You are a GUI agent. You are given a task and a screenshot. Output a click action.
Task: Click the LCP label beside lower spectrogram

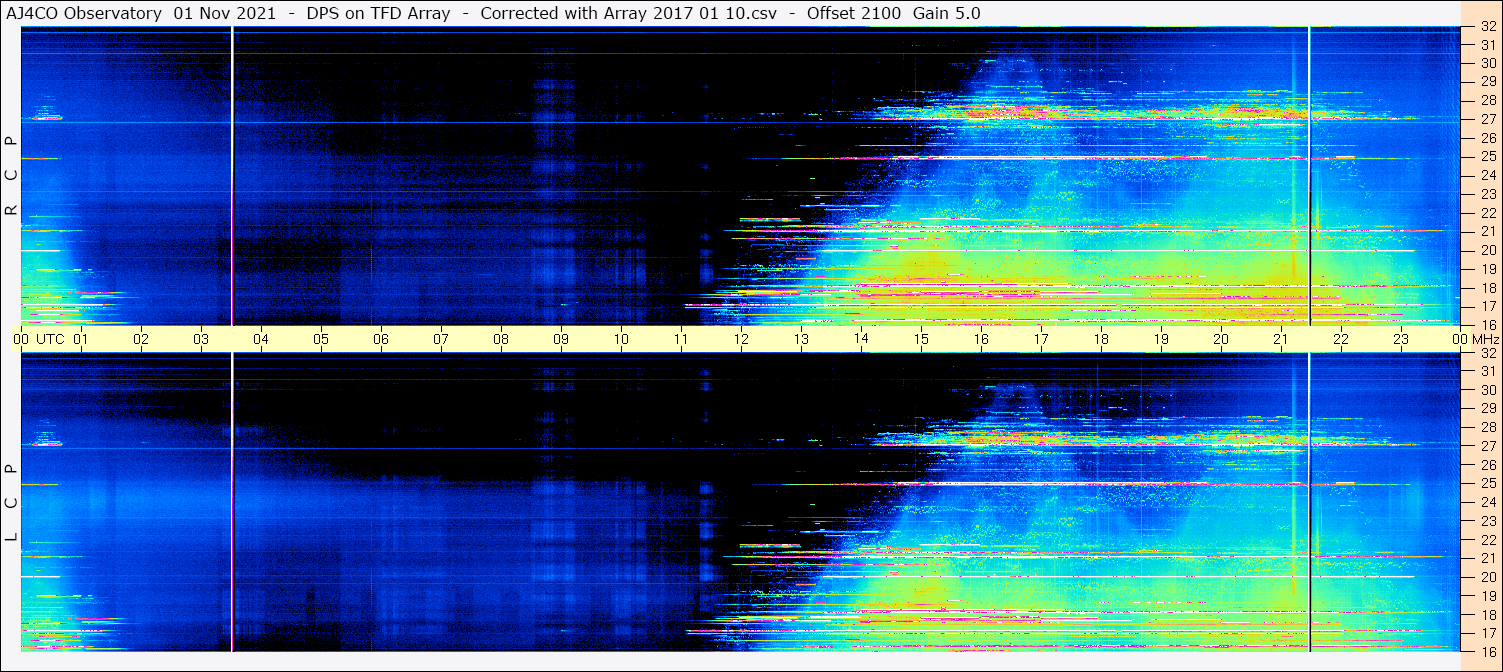point(11,502)
